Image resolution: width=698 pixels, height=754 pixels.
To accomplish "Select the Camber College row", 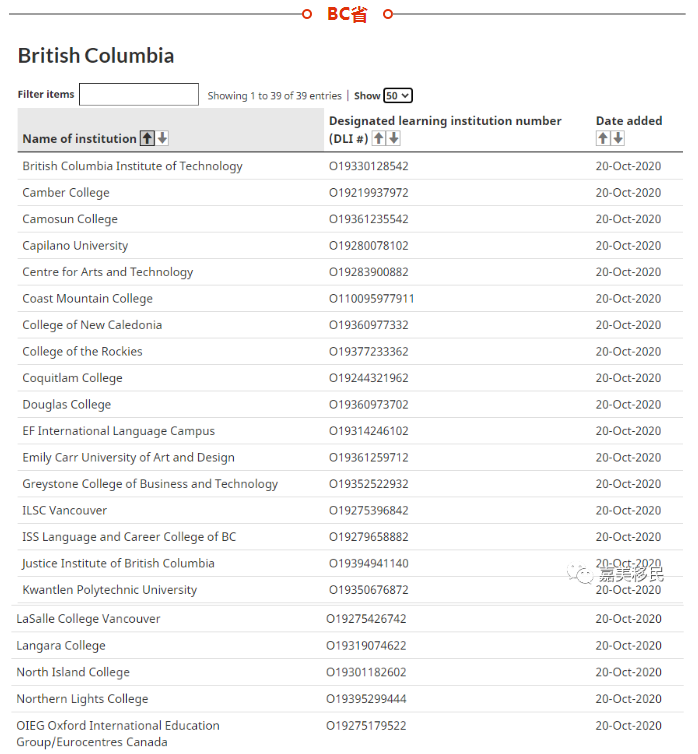I will tap(66, 193).
